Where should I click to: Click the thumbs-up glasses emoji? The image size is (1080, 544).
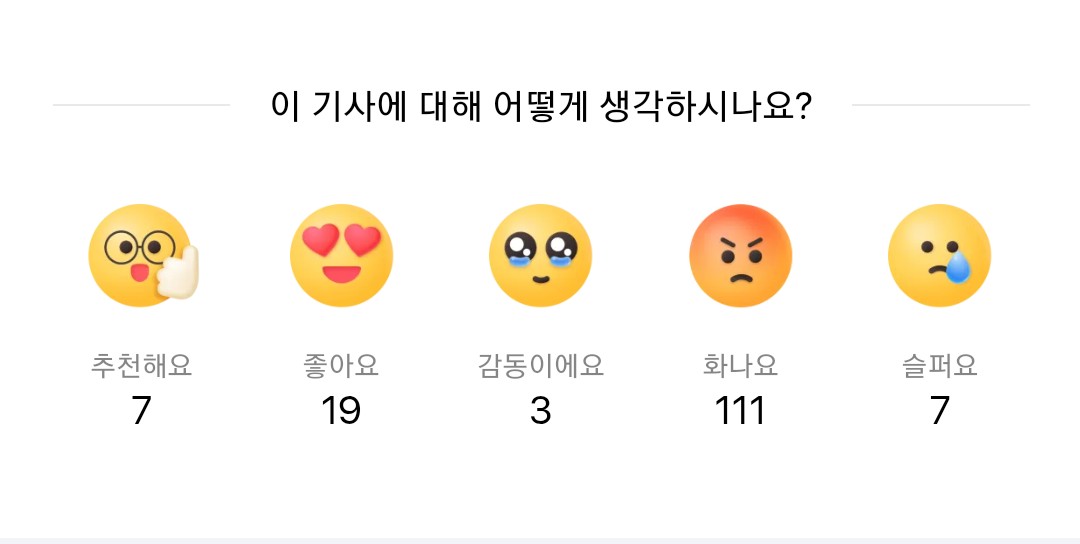[x=140, y=256]
